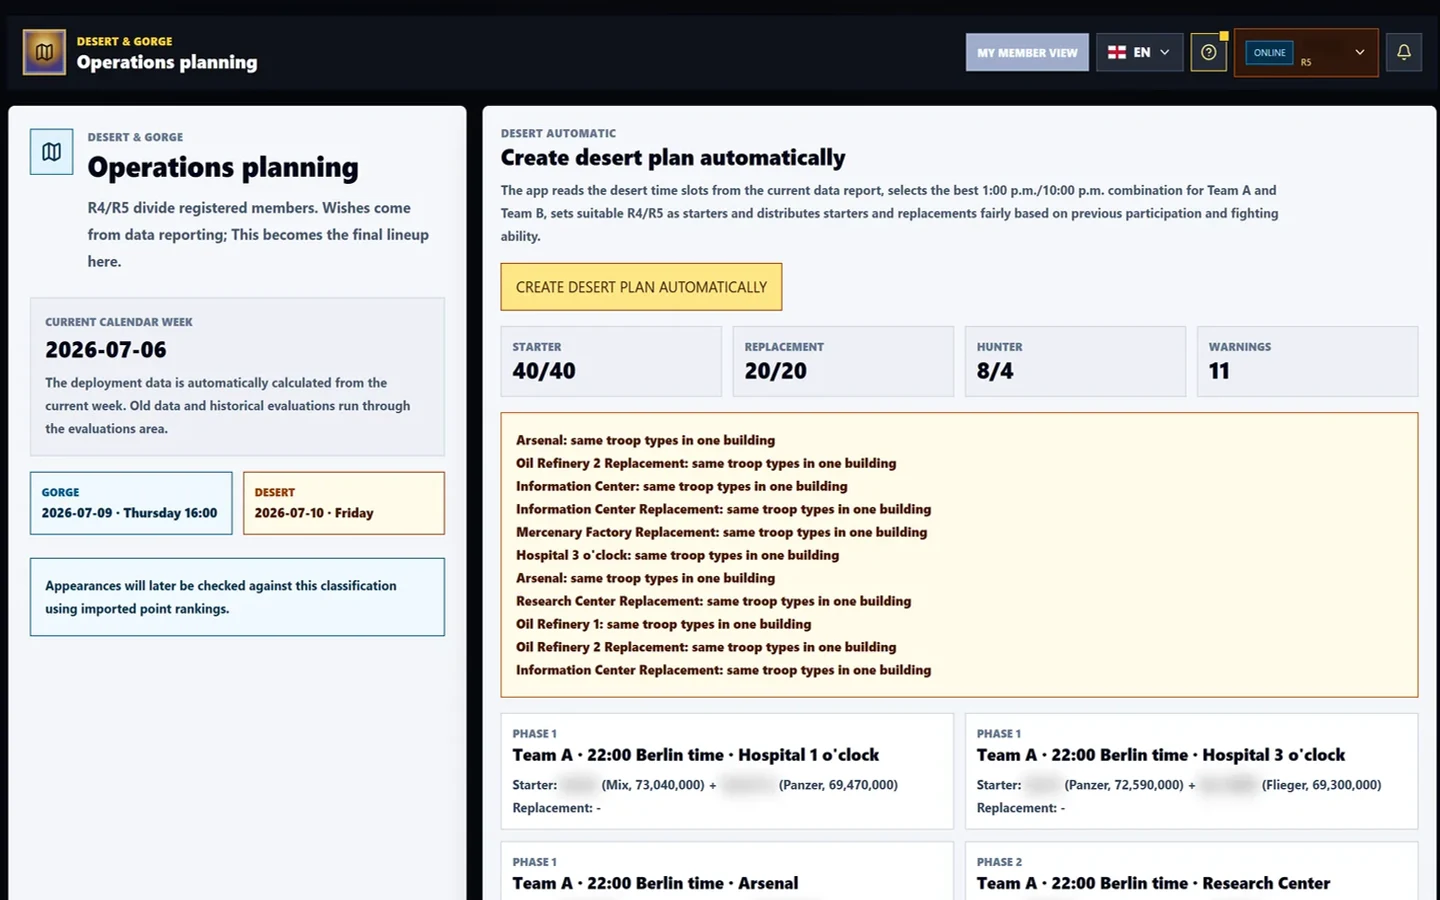Click the England flag language icon
The height and width of the screenshot is (900, 1440).
click(1117, 52)
